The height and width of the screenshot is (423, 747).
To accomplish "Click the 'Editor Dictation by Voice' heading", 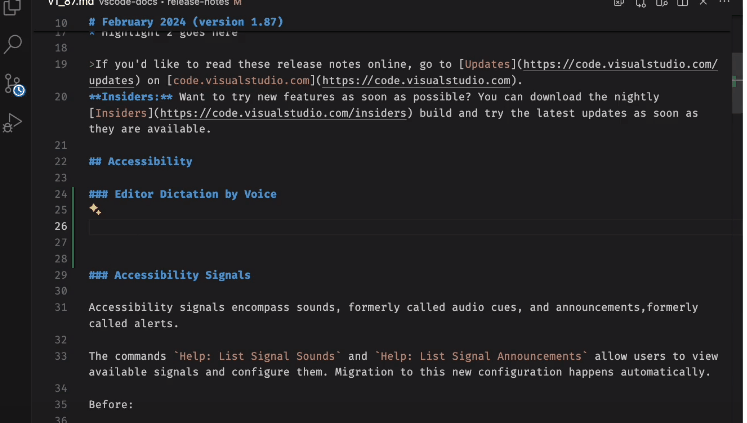I will tap(195, 194).
